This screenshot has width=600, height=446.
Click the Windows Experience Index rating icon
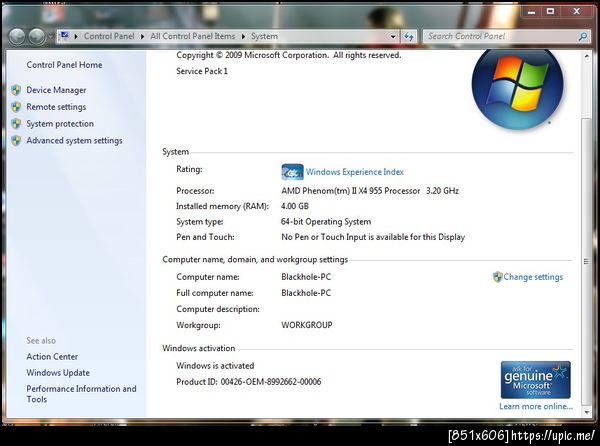(x=292, y=172)
